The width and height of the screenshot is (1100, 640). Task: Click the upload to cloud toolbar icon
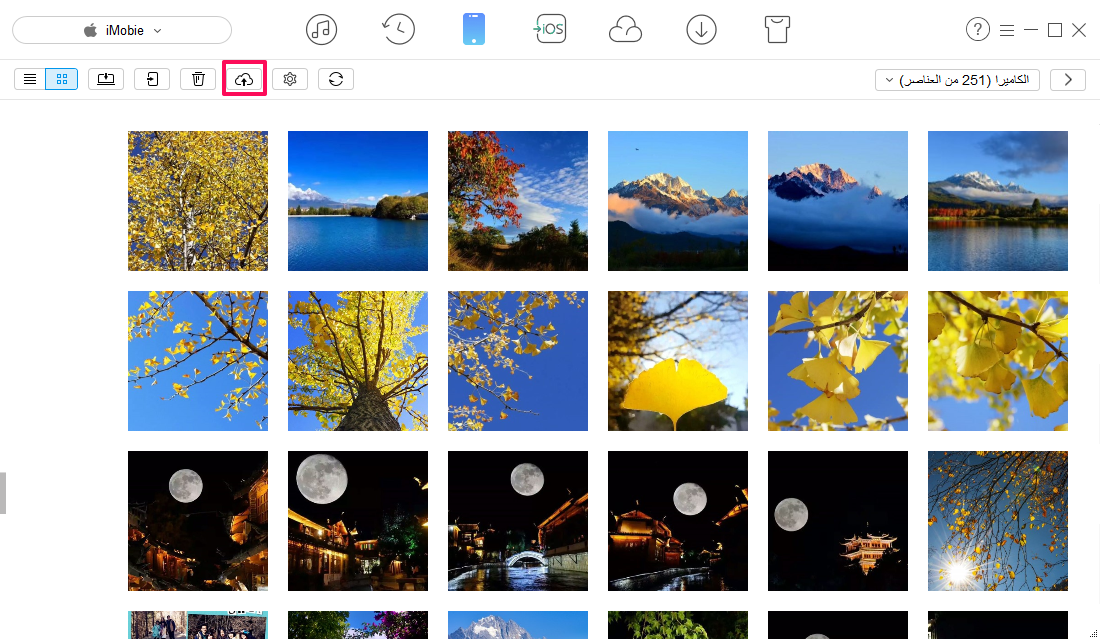244,79
